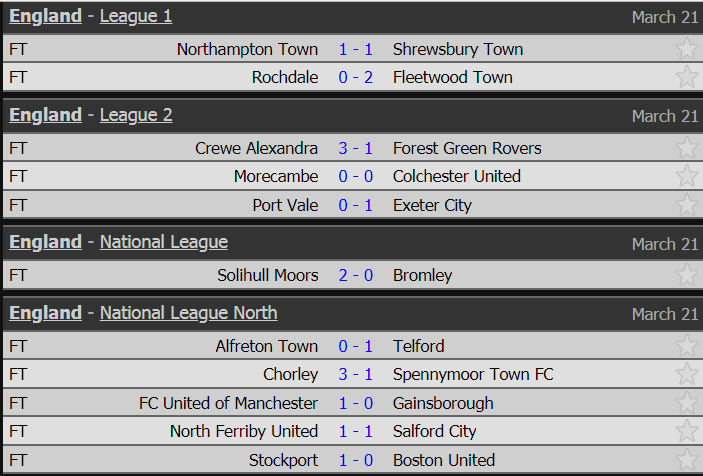Screen dimensions: 703x476
Task: Mark Morecambe vs Colchester United as favorite
Action: point(687,176)
